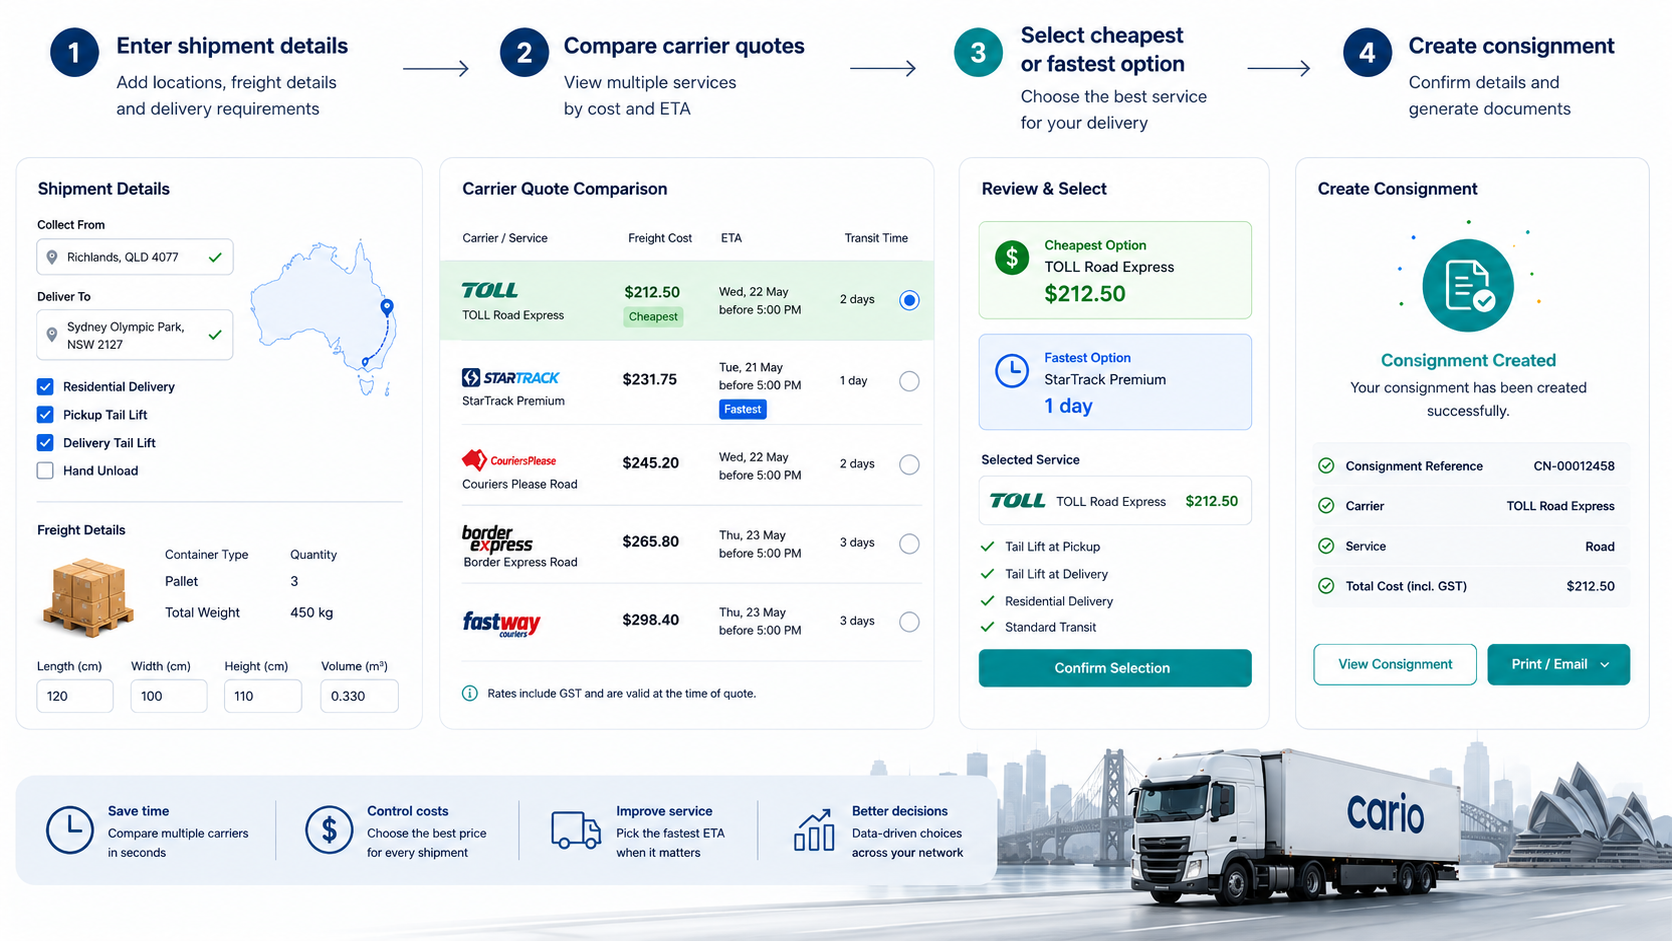Viewport: 1672px width, 941px height.
Task: Click the Collect From address field
Action: (x=135, y=257)
